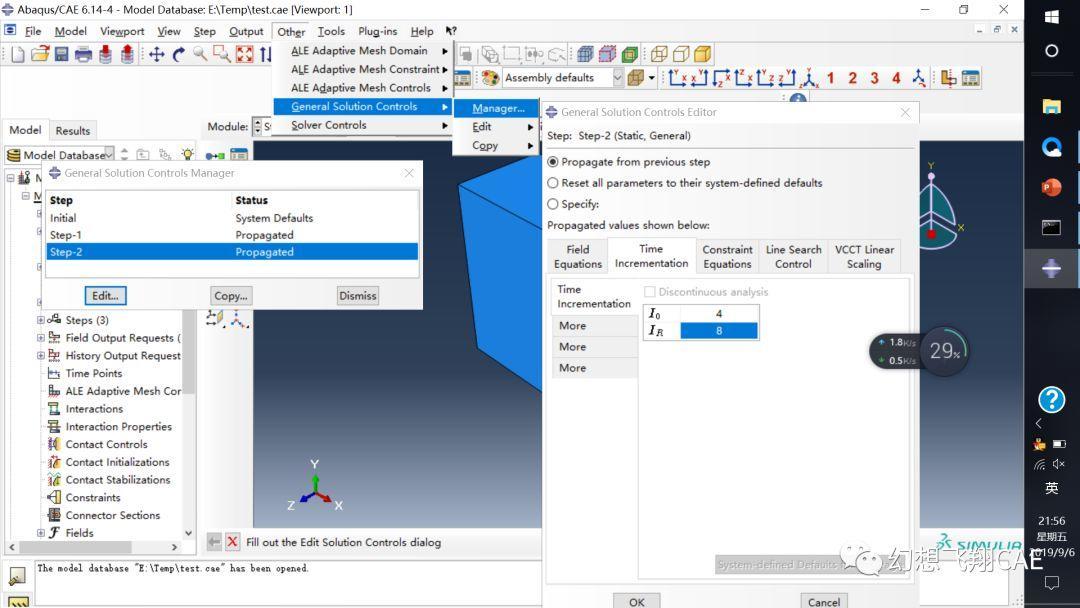Expand the Steps (3) tree node
Image resolution: width=1080 pixels, height=608 pixels.
tap(41, 320)
